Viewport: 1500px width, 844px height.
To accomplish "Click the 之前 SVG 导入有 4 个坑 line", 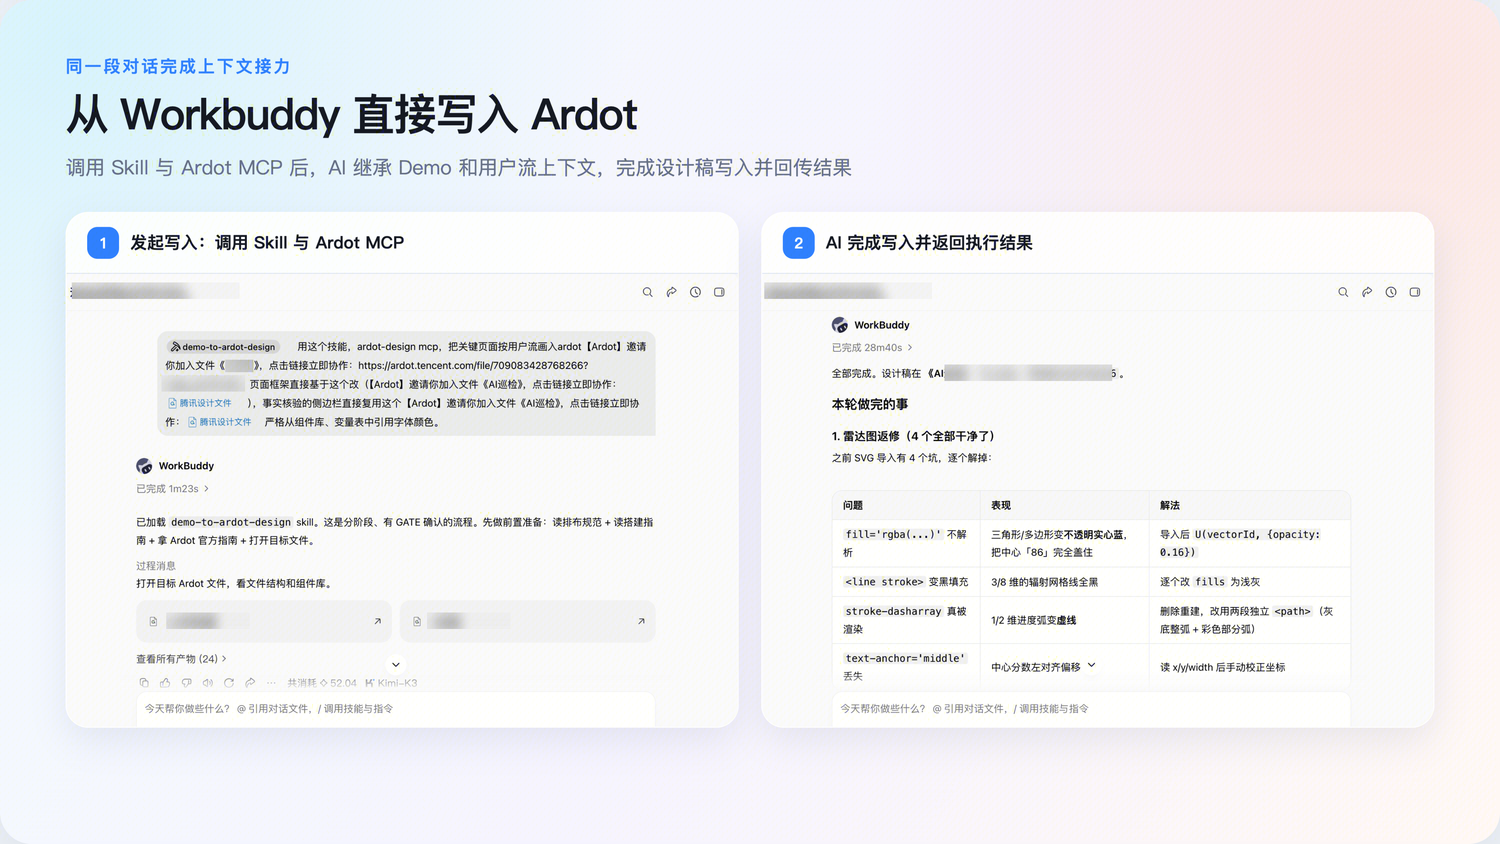I will coord(912,458).
